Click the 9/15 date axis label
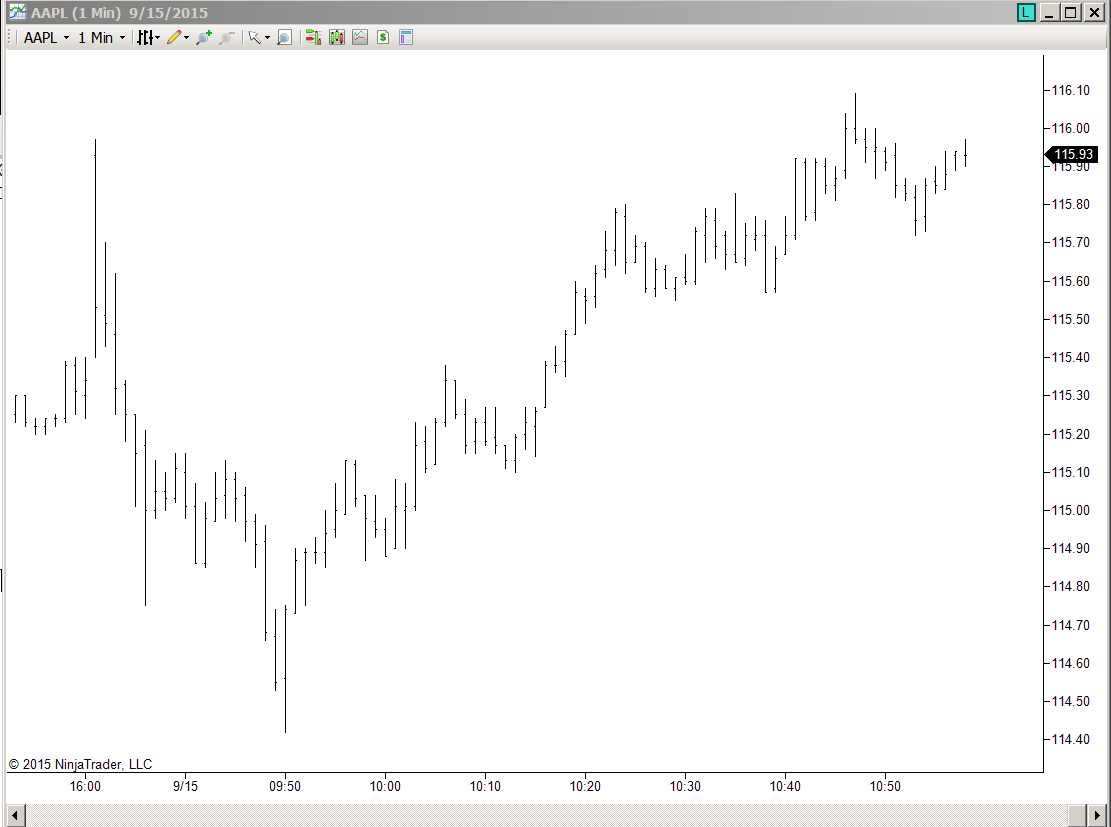The height and width of the screenshot is (827, 1111). (x=185, y=787)
